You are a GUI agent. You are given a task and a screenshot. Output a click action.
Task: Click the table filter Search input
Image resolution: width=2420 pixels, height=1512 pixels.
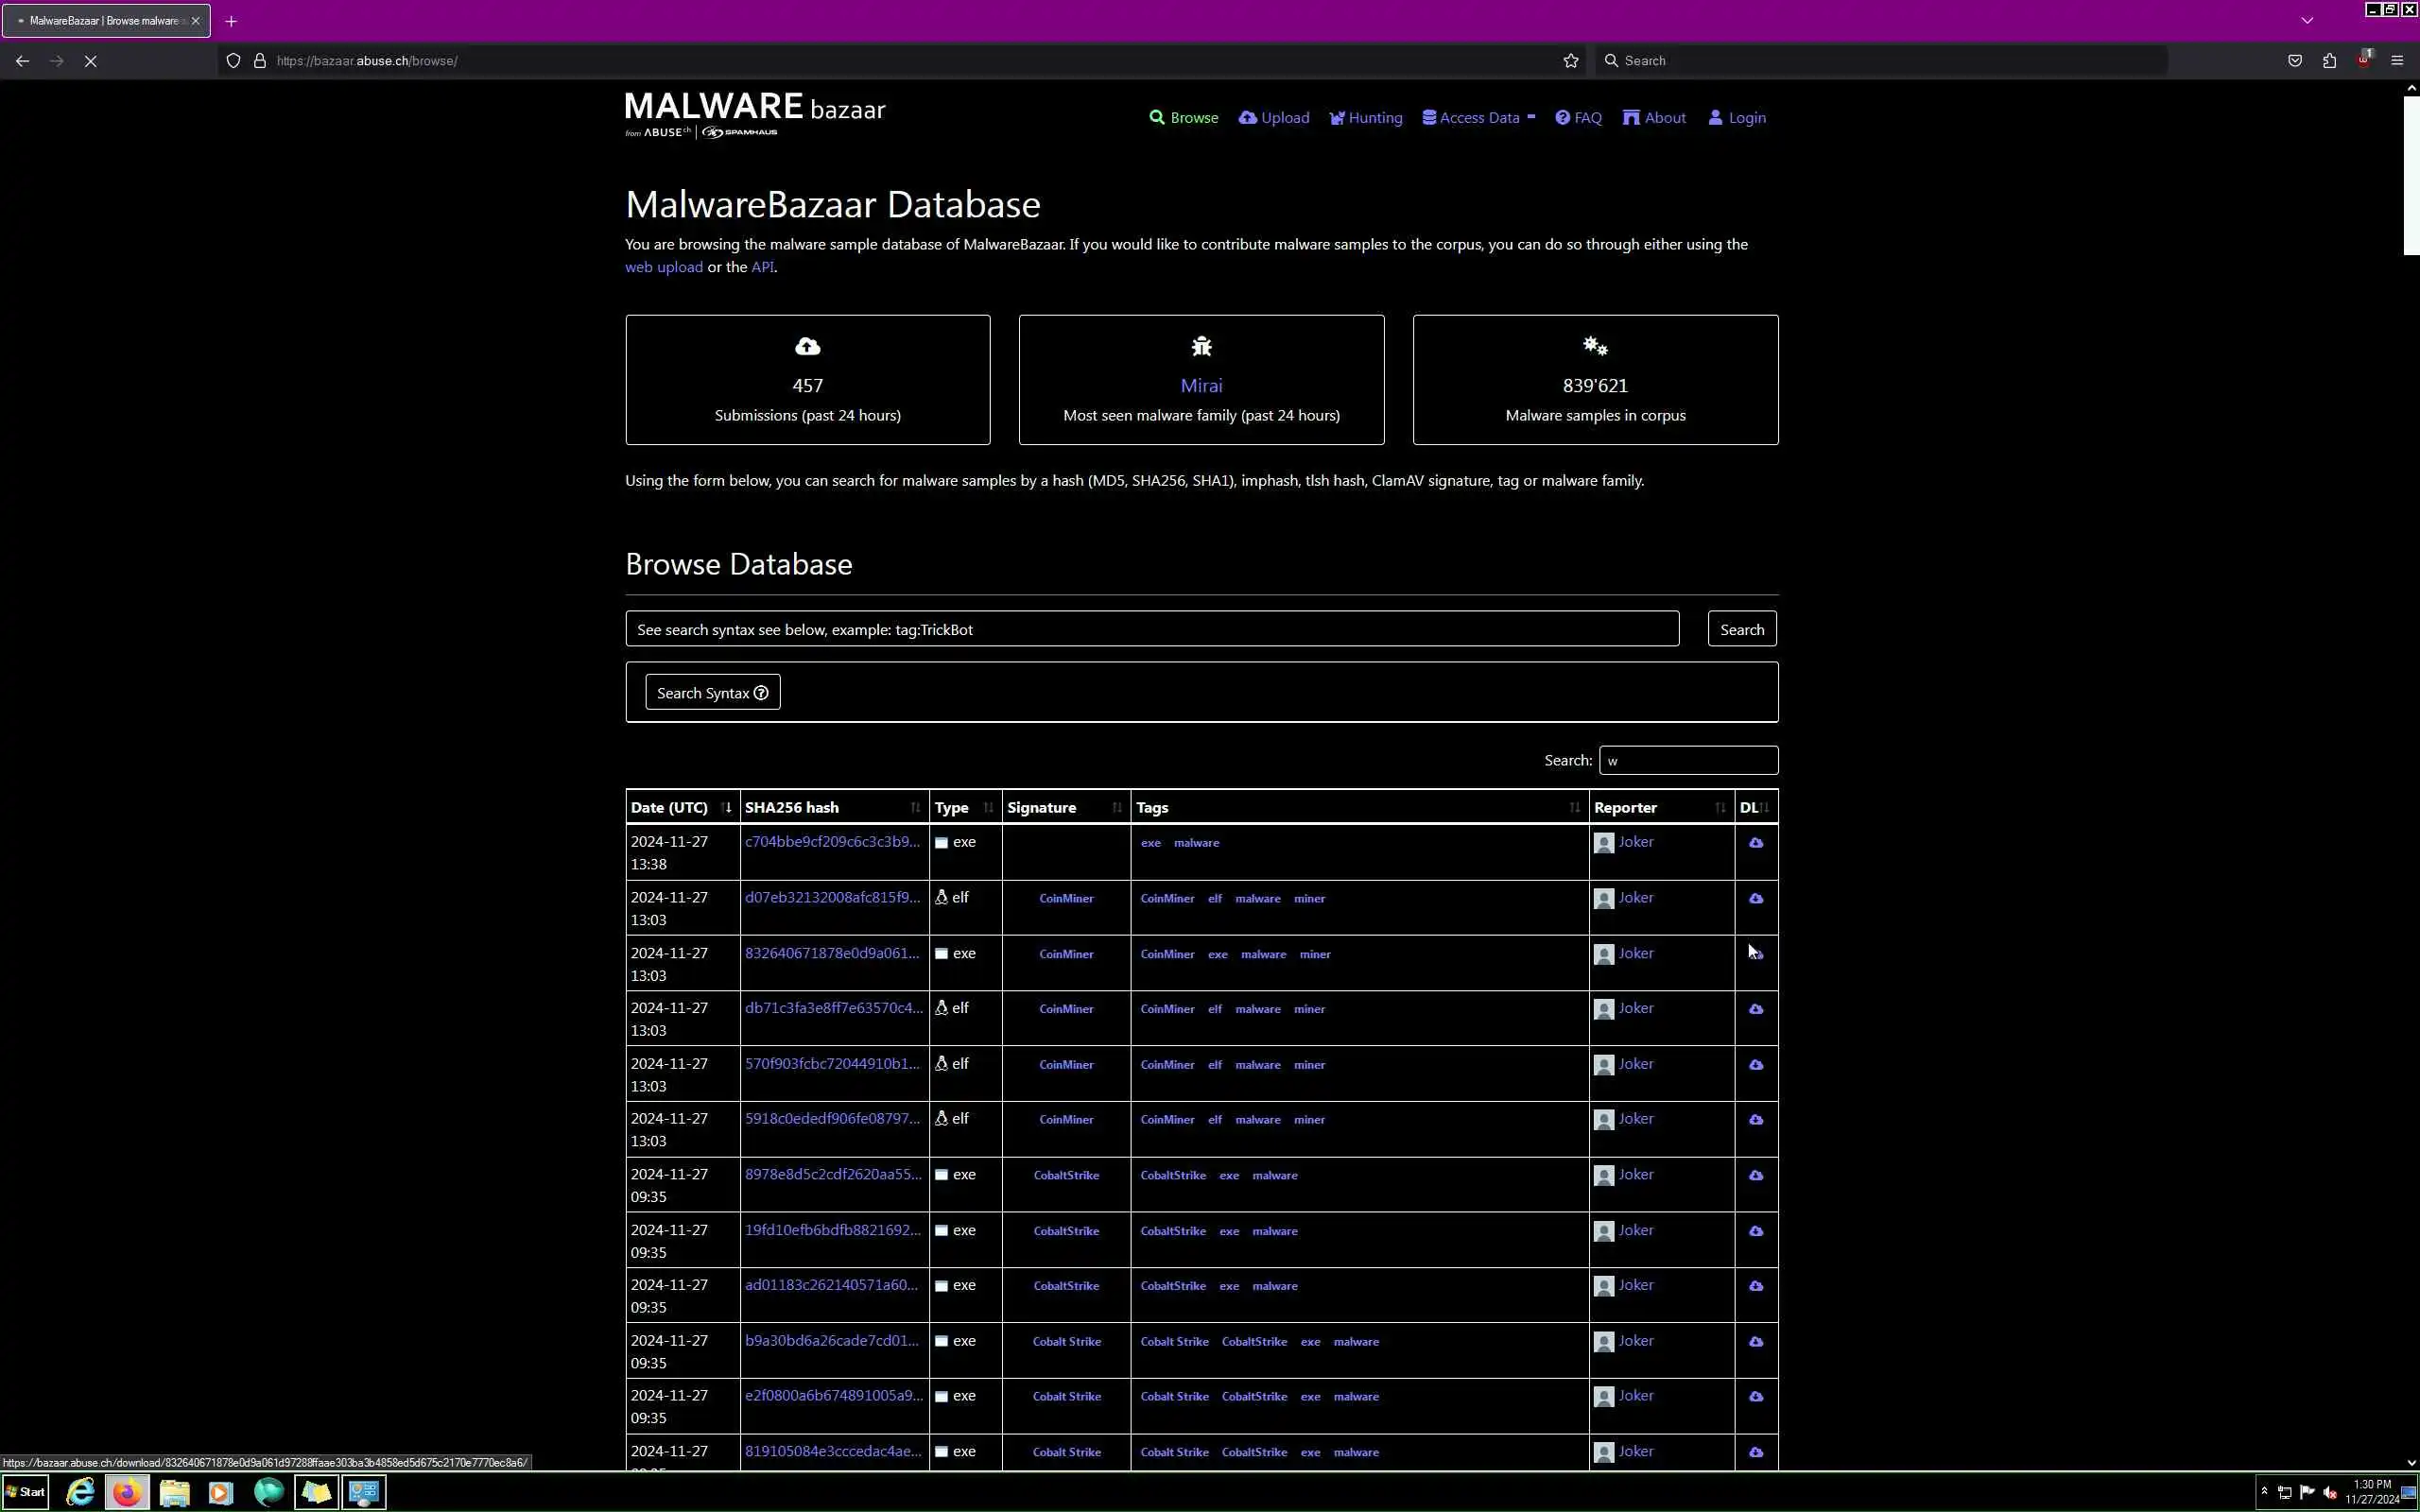[1687, 761]
